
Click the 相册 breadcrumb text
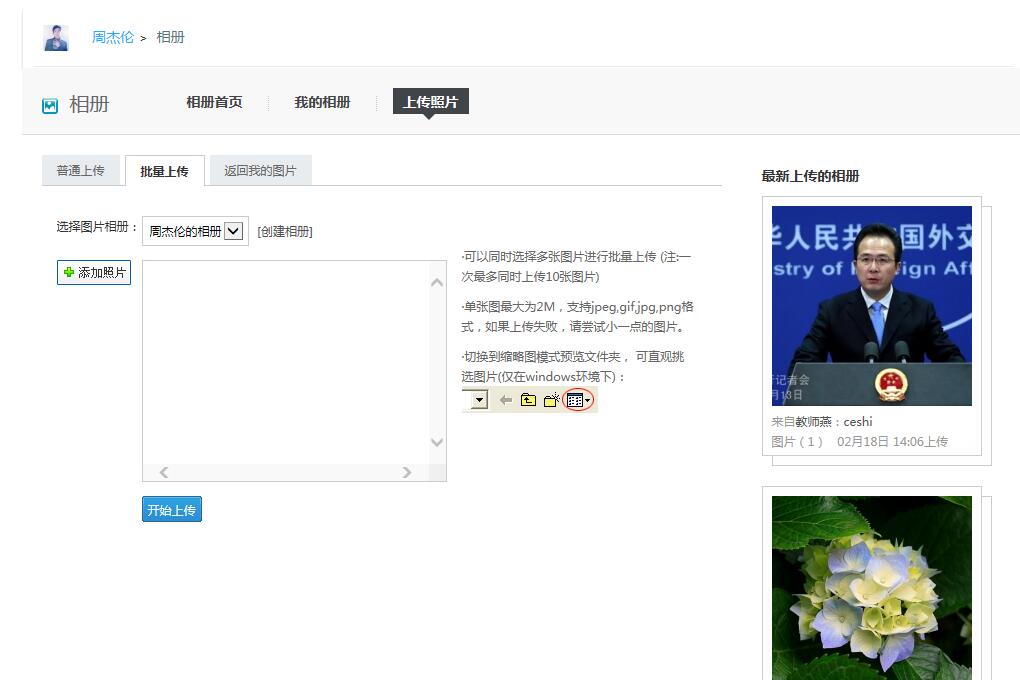[x=170, y=37]
